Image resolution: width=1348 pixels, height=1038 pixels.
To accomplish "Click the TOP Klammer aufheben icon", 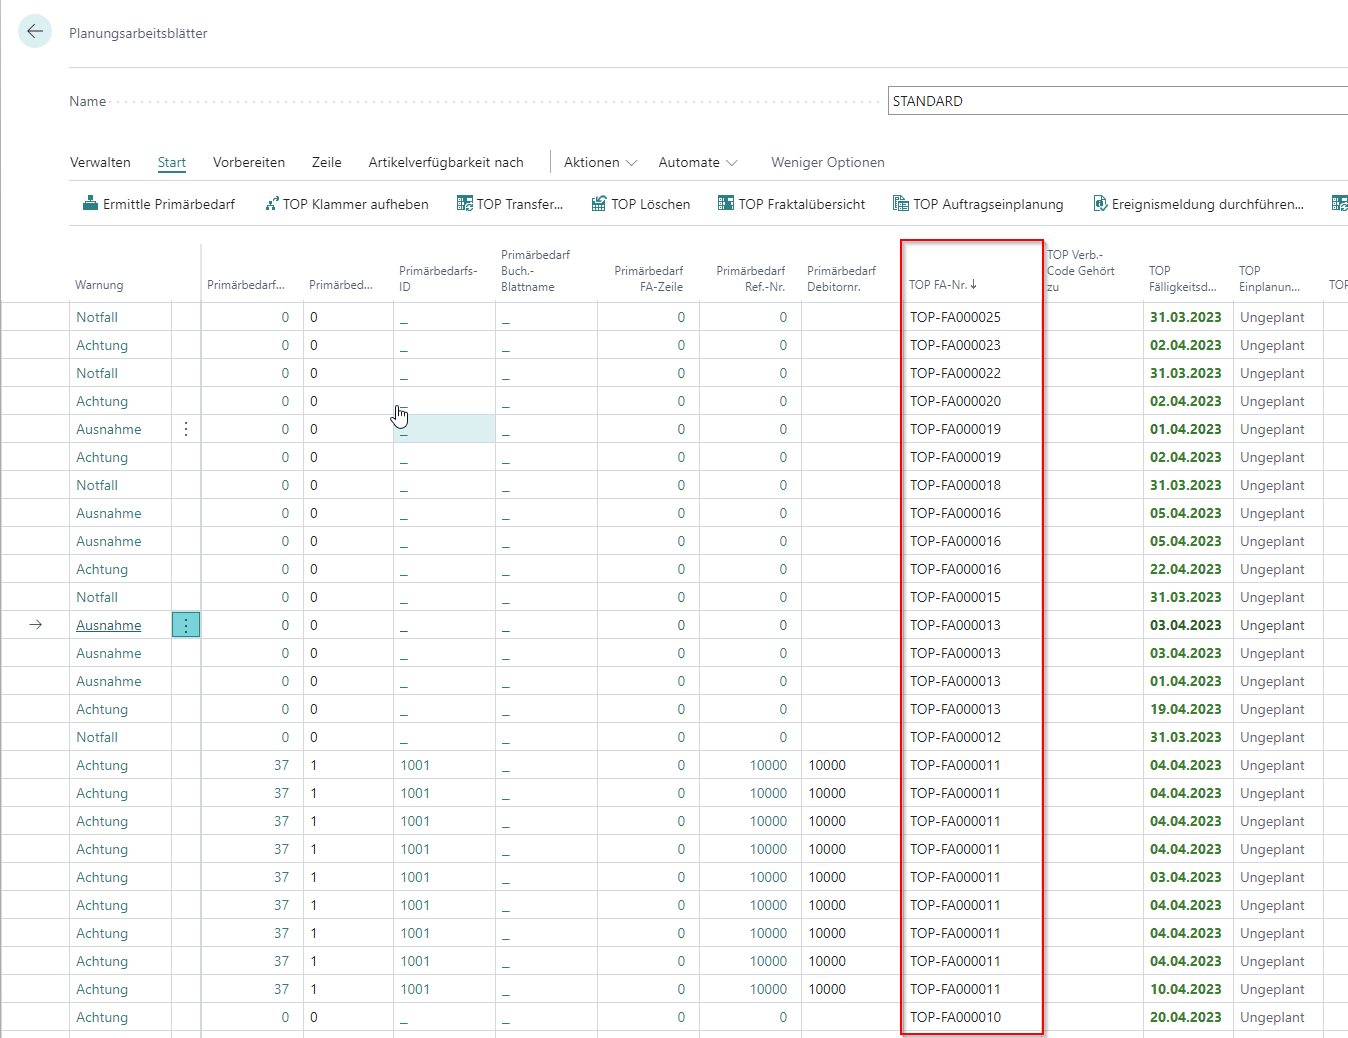I will [x=271, y=204].
